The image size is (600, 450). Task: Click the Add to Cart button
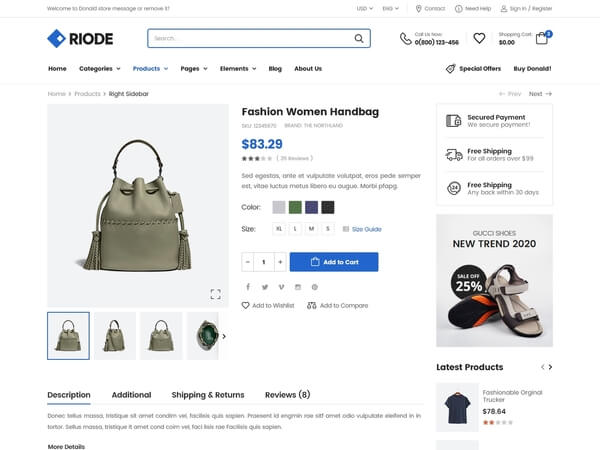[334, 262]
